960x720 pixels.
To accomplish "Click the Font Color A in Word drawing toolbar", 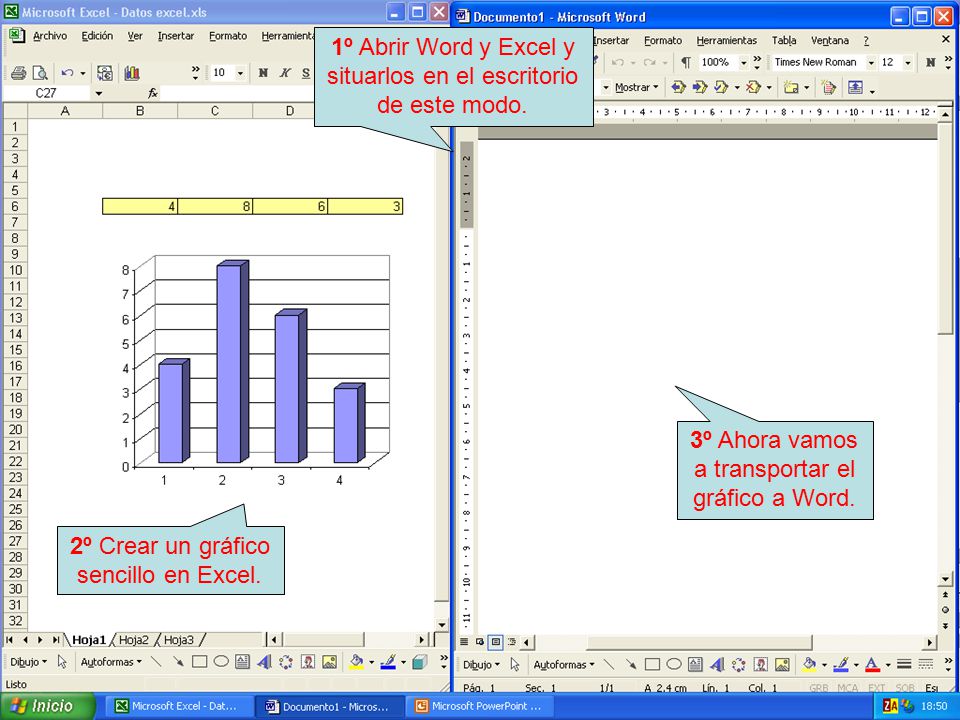I will 873,664.
